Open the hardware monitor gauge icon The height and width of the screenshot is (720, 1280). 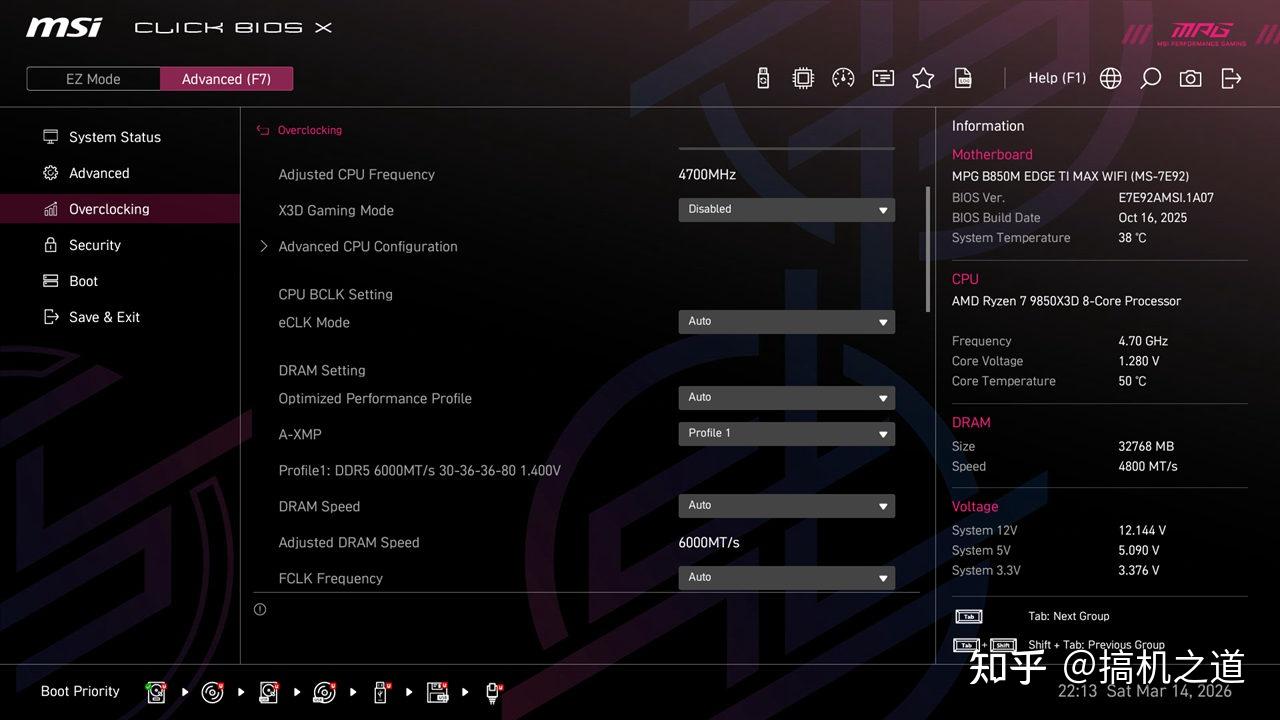point(843,78)
